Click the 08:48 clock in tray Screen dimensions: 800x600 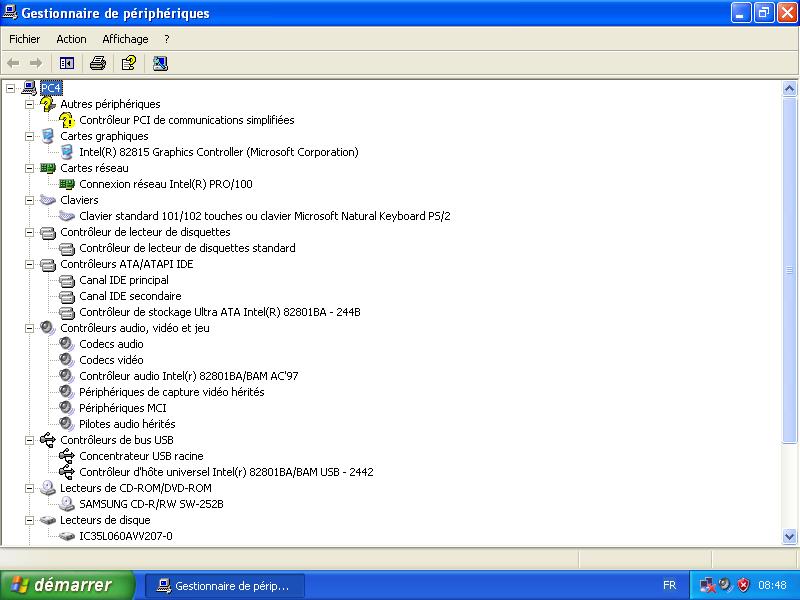pyautogui.click(x=772, y=585)
